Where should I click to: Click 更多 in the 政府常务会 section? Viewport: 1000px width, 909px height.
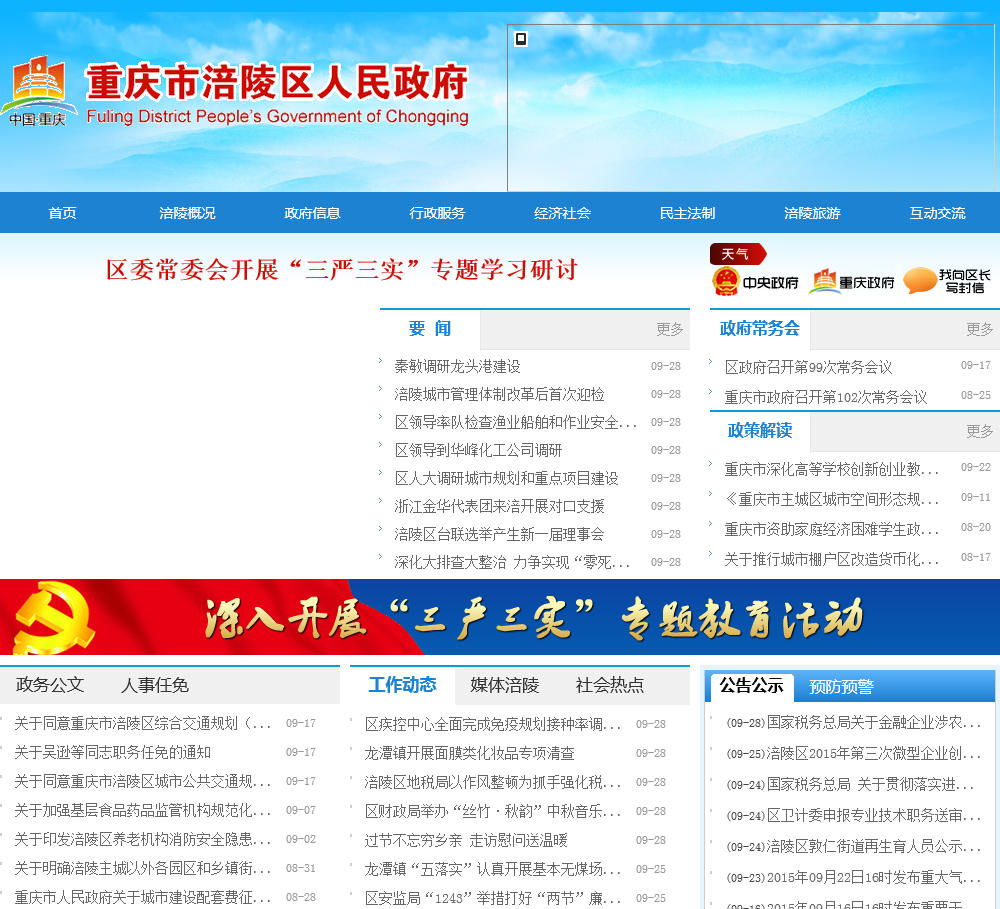coord(979,329)
